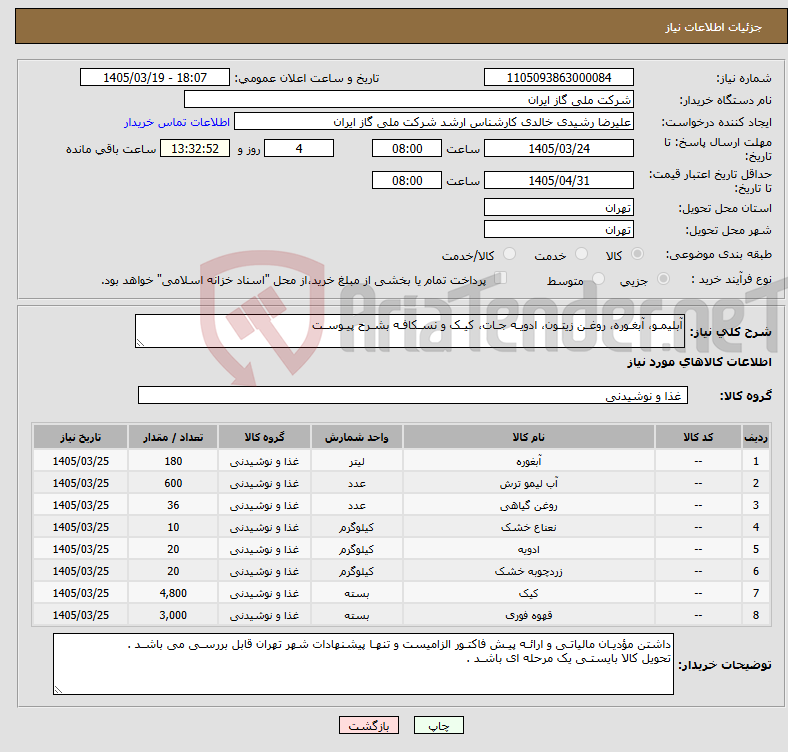Click the تاریخ نیاز column header
Screen dimensions: 788x752
tap(80, 437)
